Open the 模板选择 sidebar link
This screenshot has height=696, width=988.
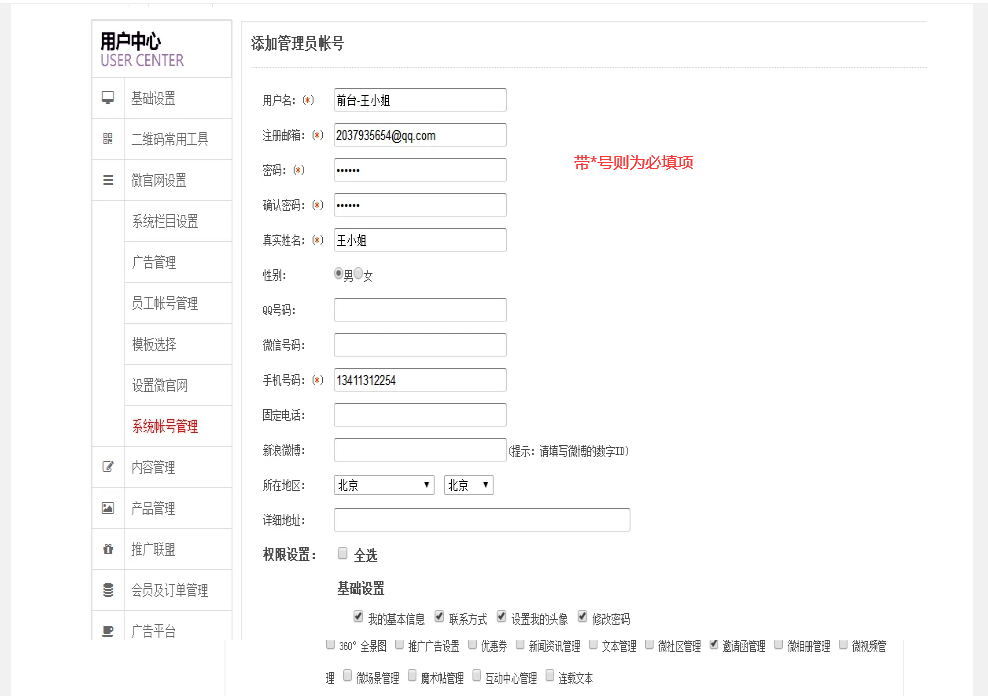(153, 344)
